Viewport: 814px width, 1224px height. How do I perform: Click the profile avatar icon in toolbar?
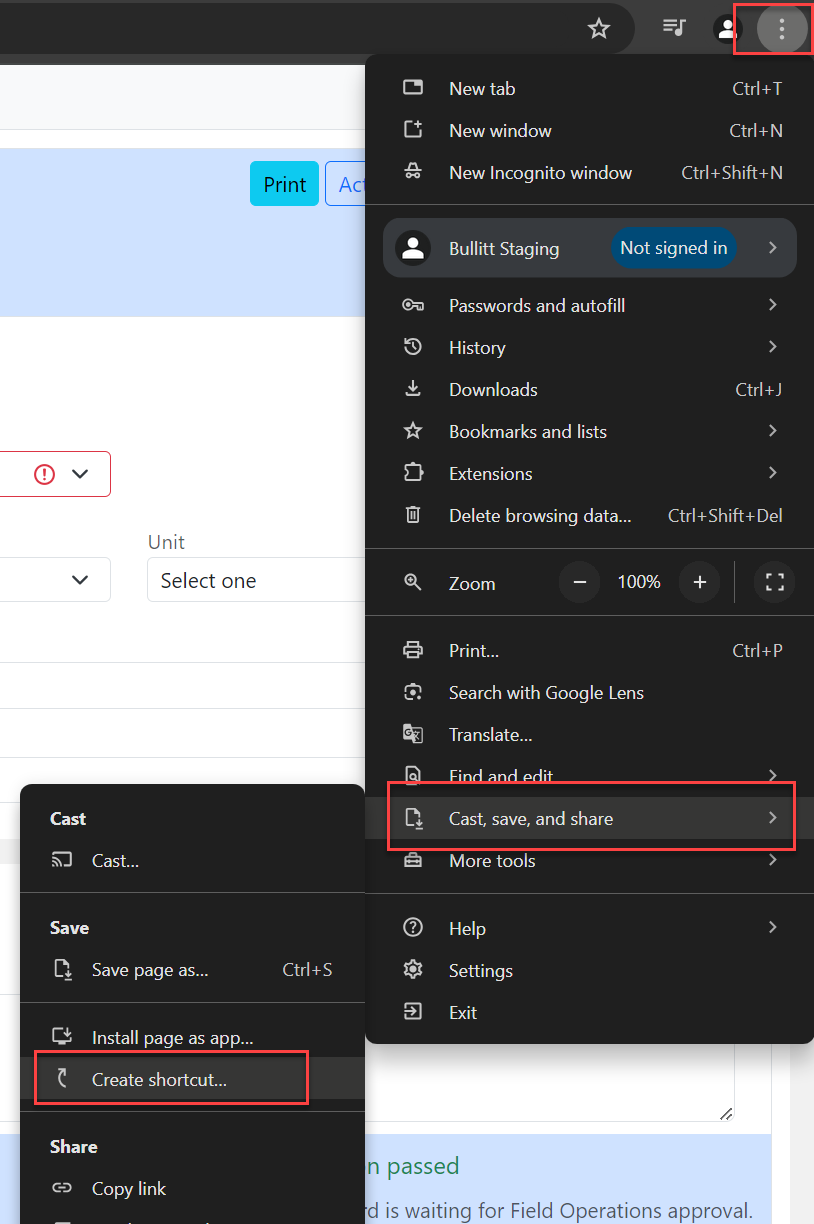(x=727, y=28)
